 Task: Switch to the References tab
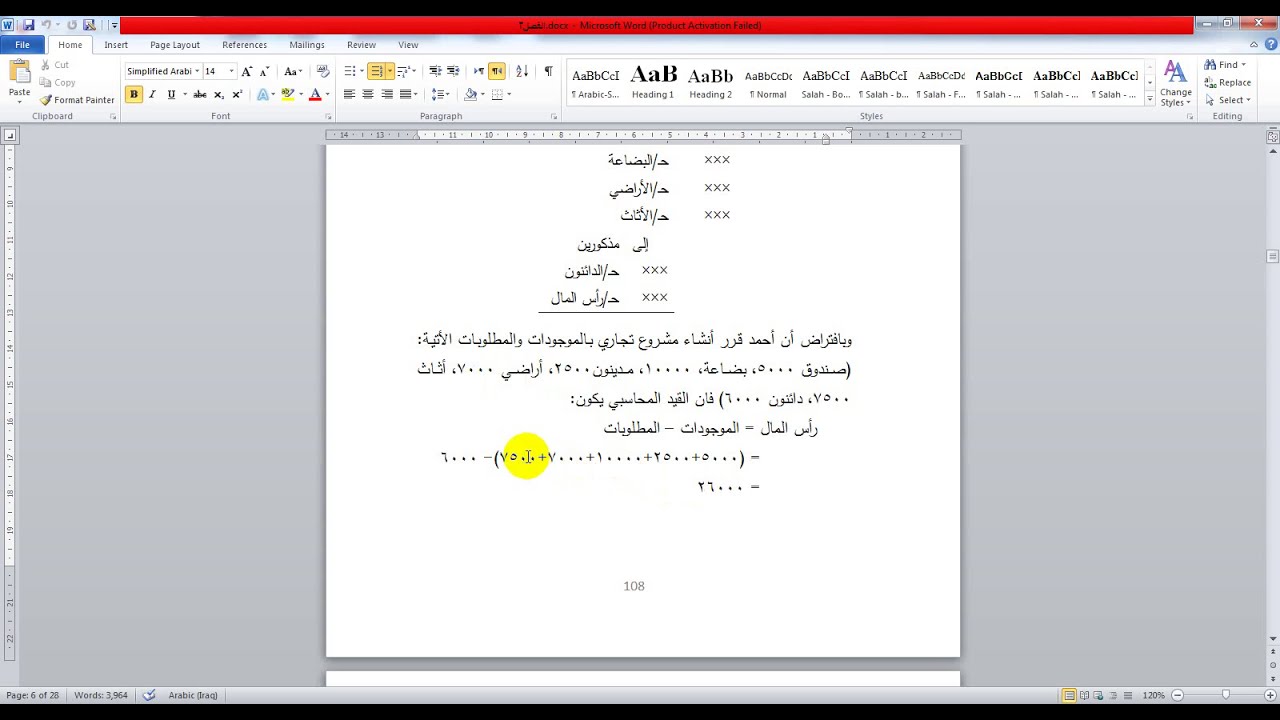(x=244, y=45)
